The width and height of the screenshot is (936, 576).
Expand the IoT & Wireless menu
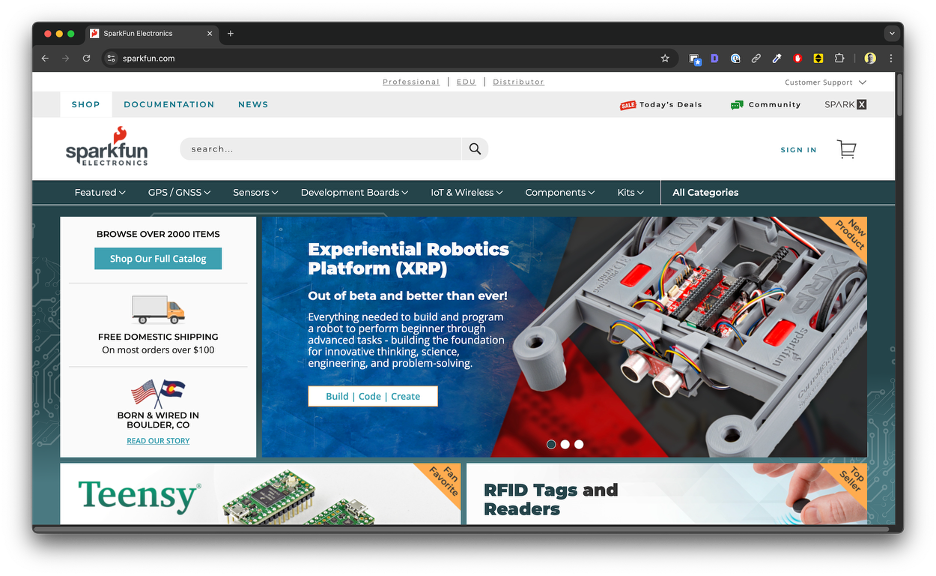(x=466, y=192)
